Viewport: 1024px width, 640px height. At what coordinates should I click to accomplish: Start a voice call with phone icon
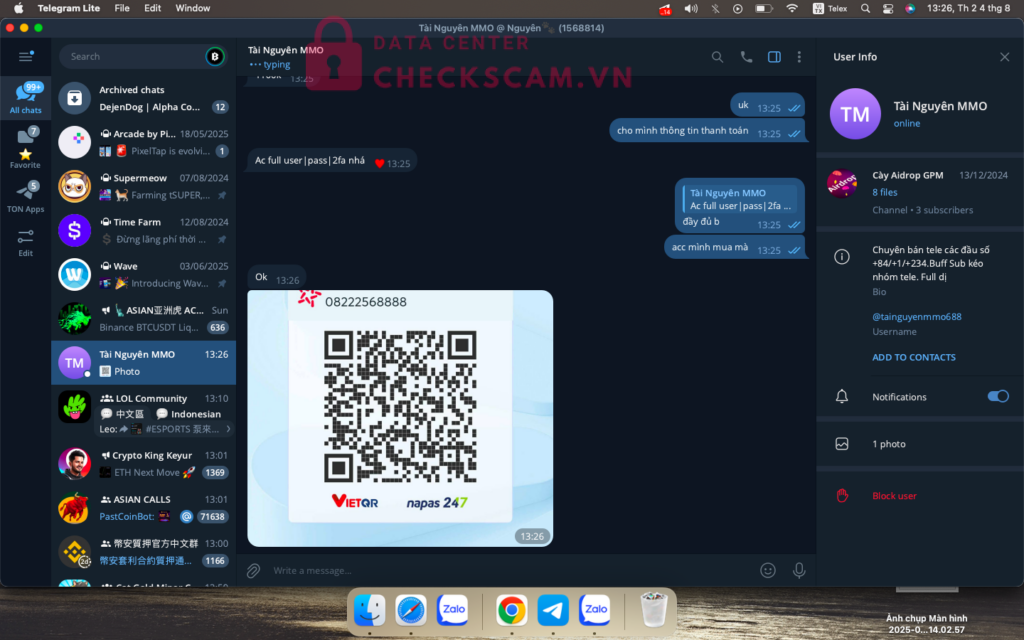746,57
